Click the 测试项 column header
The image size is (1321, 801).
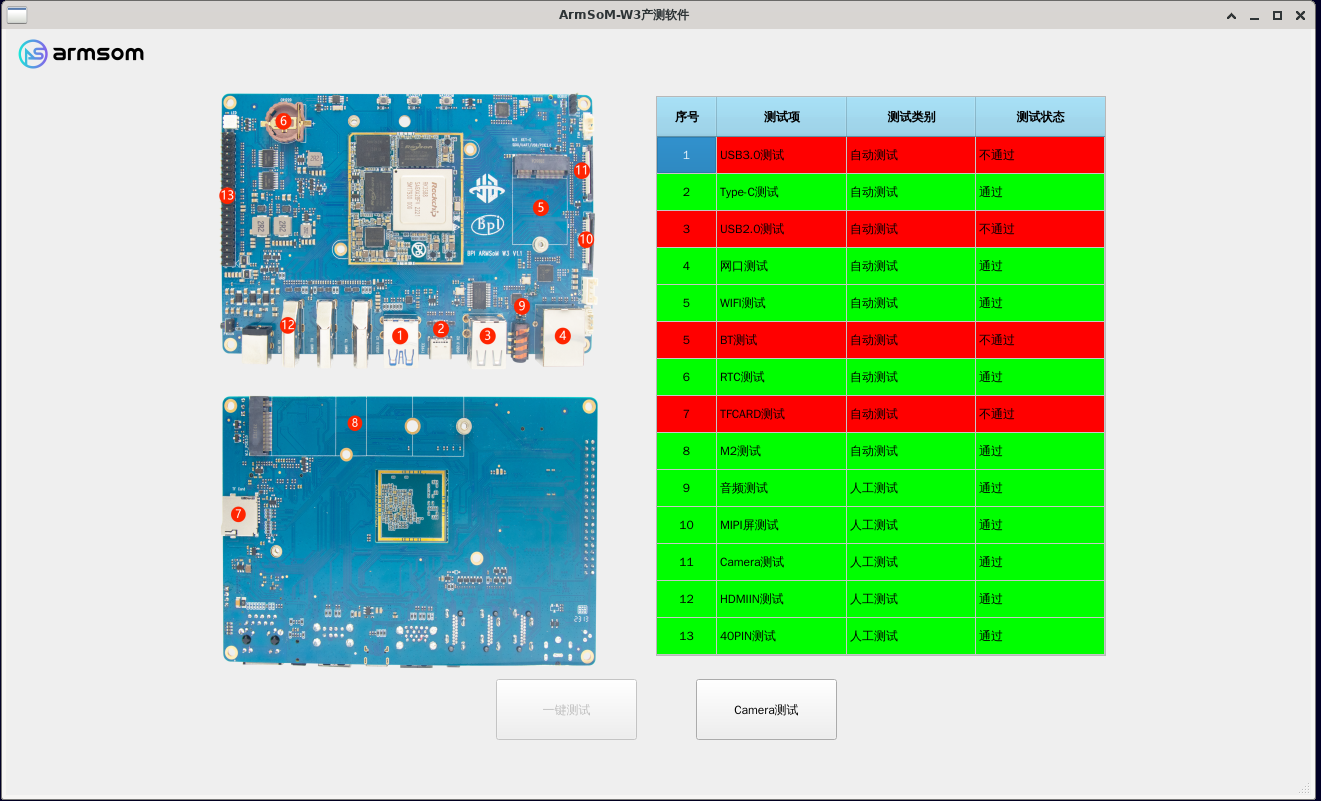(782, 117)
